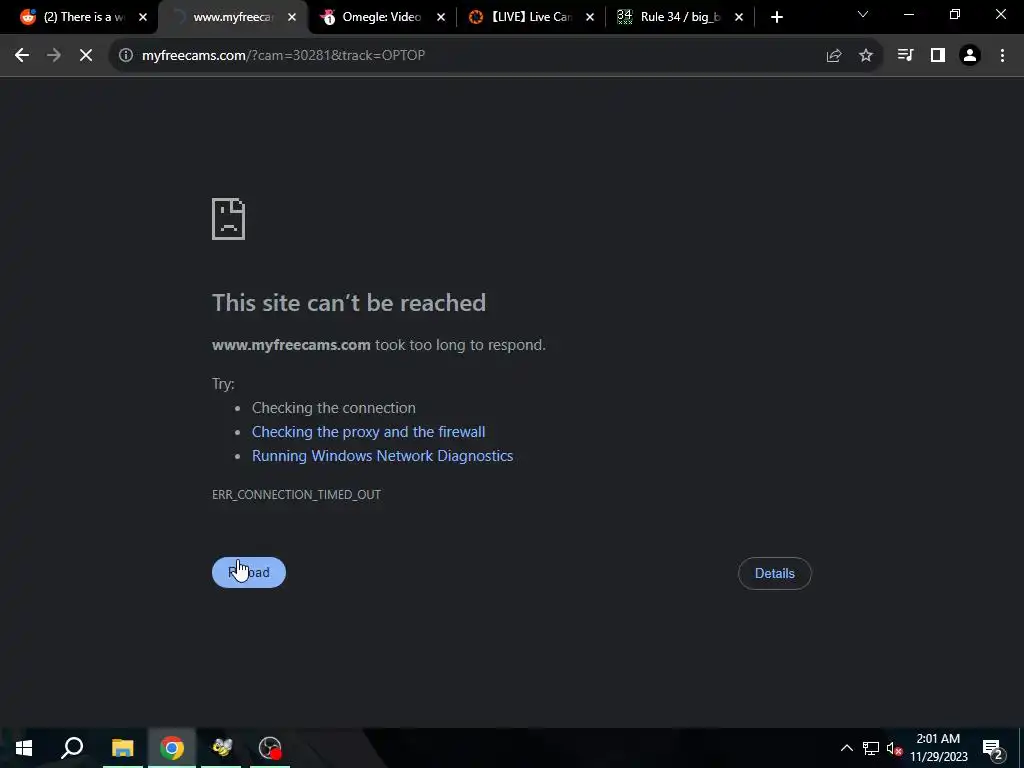
Task: Show hidden system tray icons
Action: click(846, 748)
